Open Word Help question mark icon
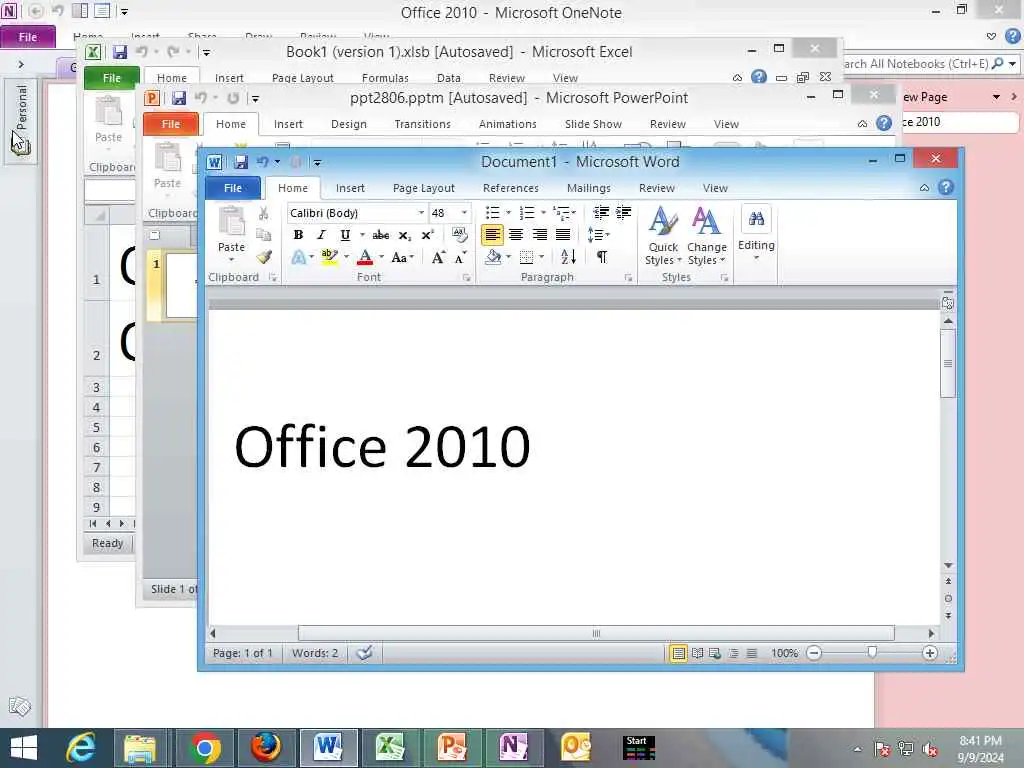Screen dimensions: 1024x768 pyautogui.click(x=946, y=188)
